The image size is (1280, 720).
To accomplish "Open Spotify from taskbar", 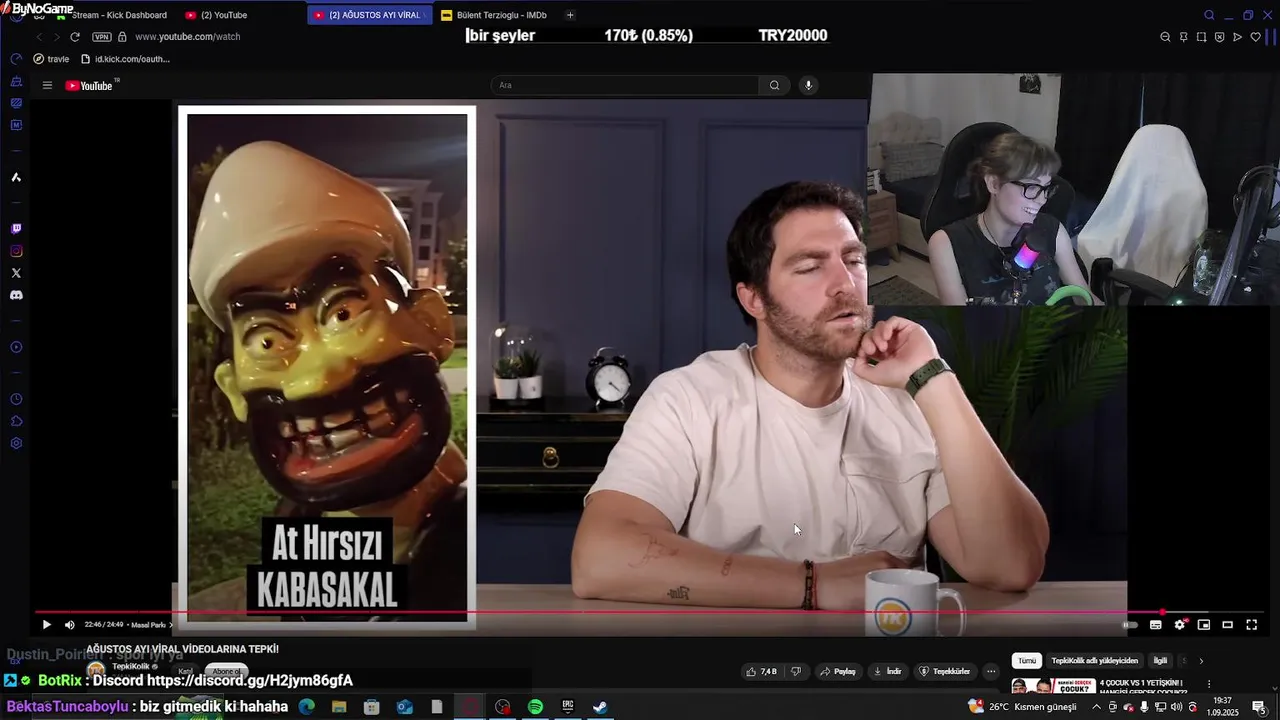I will pyautogui.click(x=535, y=707).
